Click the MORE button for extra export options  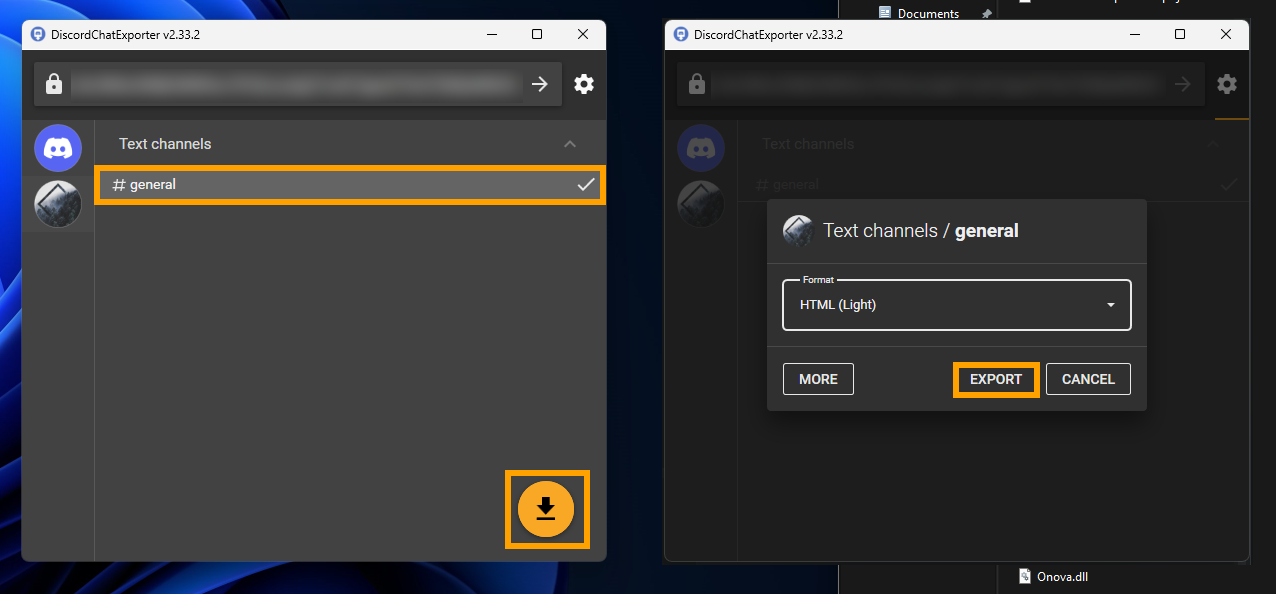pyautogui.click(x=818, y=379)
